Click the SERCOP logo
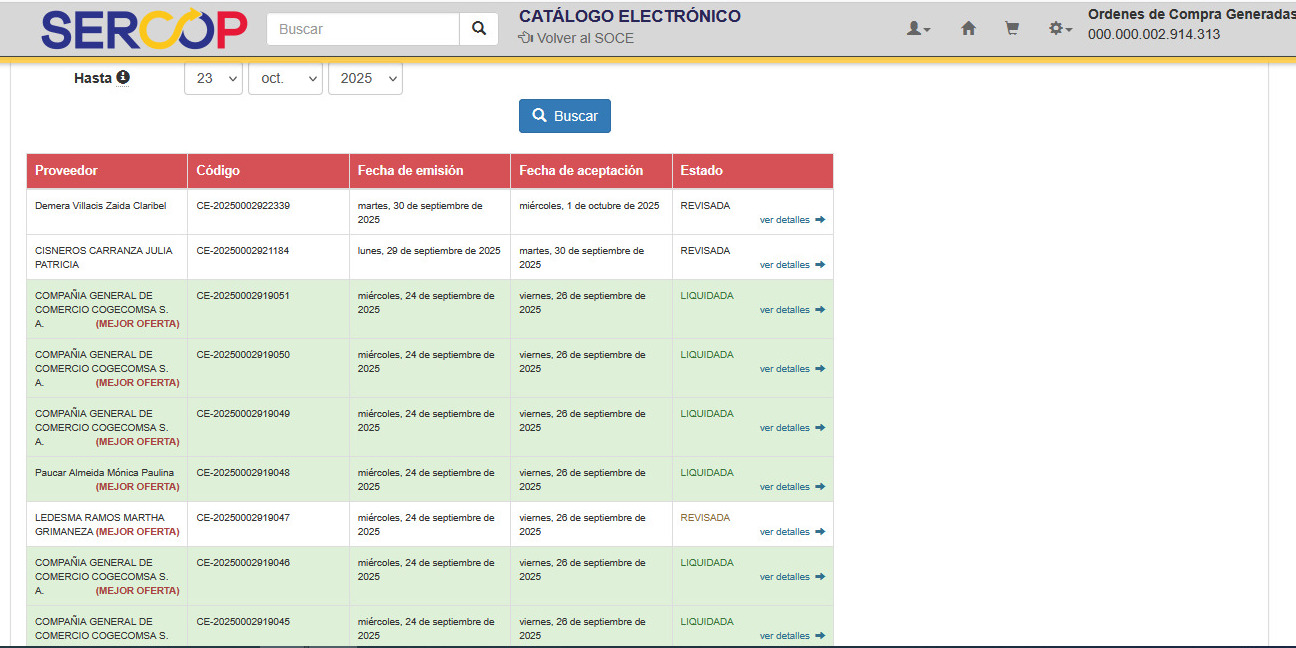This screenshot has width=1296, height=648. (x=144, y=30)
